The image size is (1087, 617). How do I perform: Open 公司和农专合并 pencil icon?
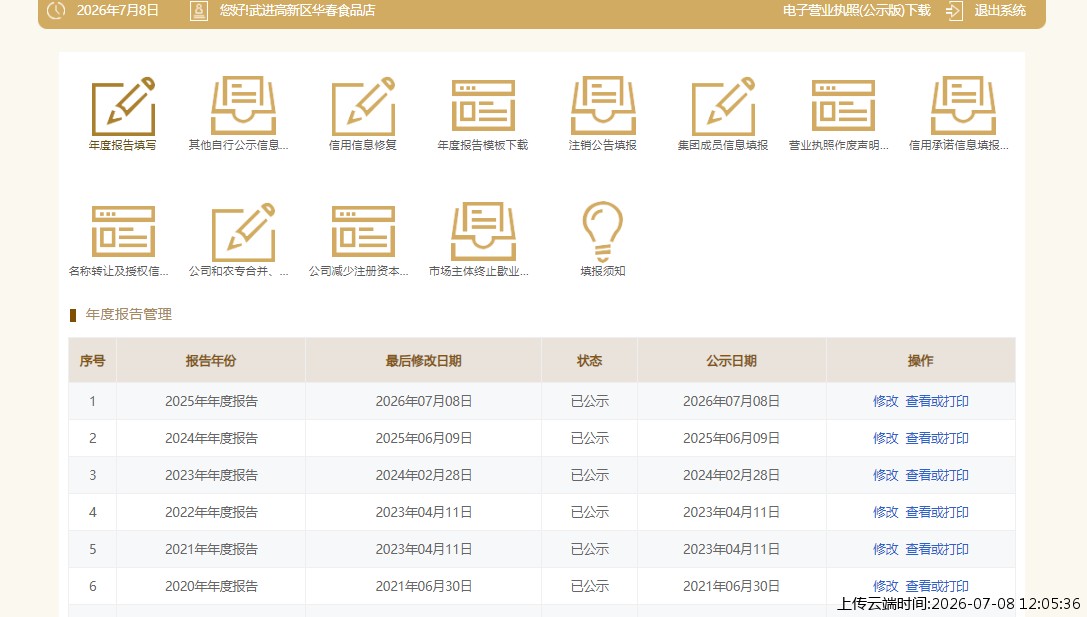[243, 232]
